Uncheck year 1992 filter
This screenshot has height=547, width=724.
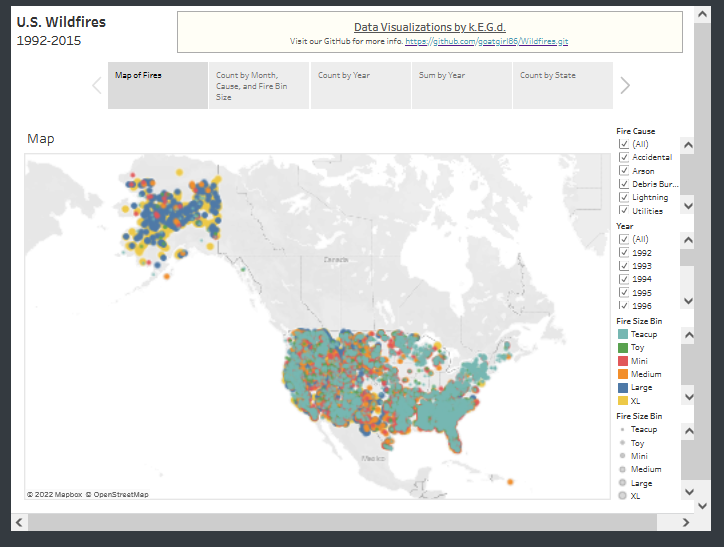click(x=624, y=252)
